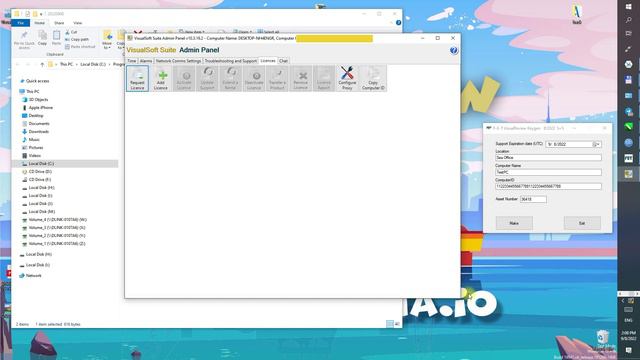Click the Extend a Rental toolbar icon

click(x=231, y=78)
